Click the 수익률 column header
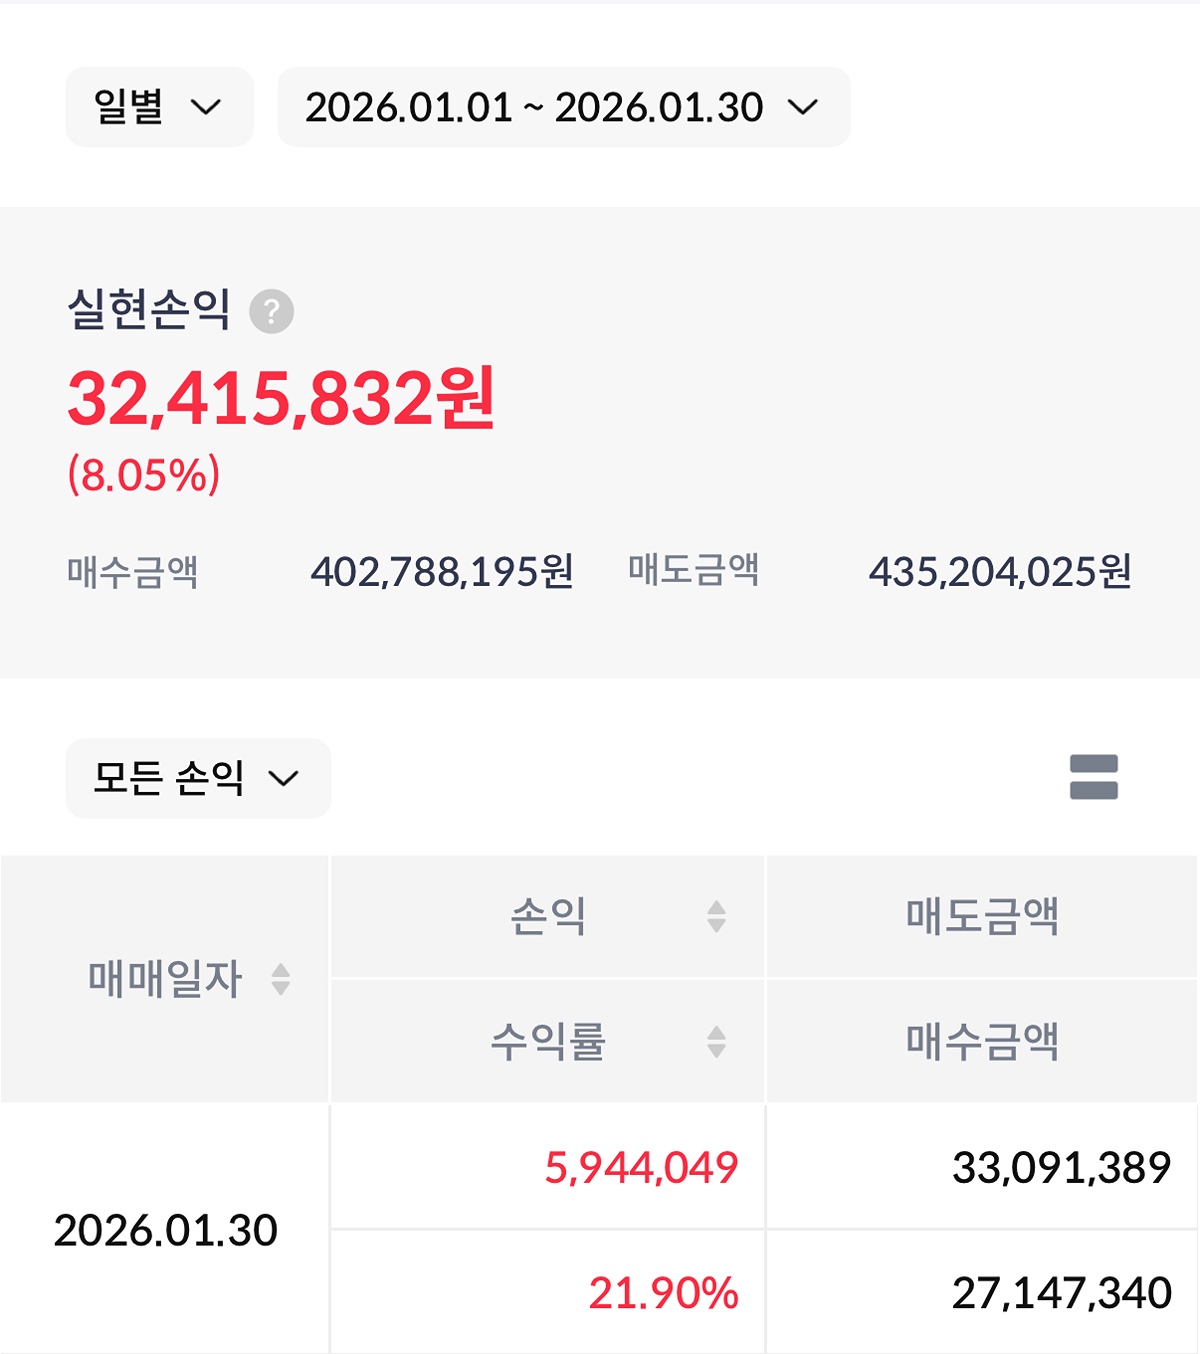Image resolution: width=1200 pixels, height=1354 pixels. (x=548, y=1042)
